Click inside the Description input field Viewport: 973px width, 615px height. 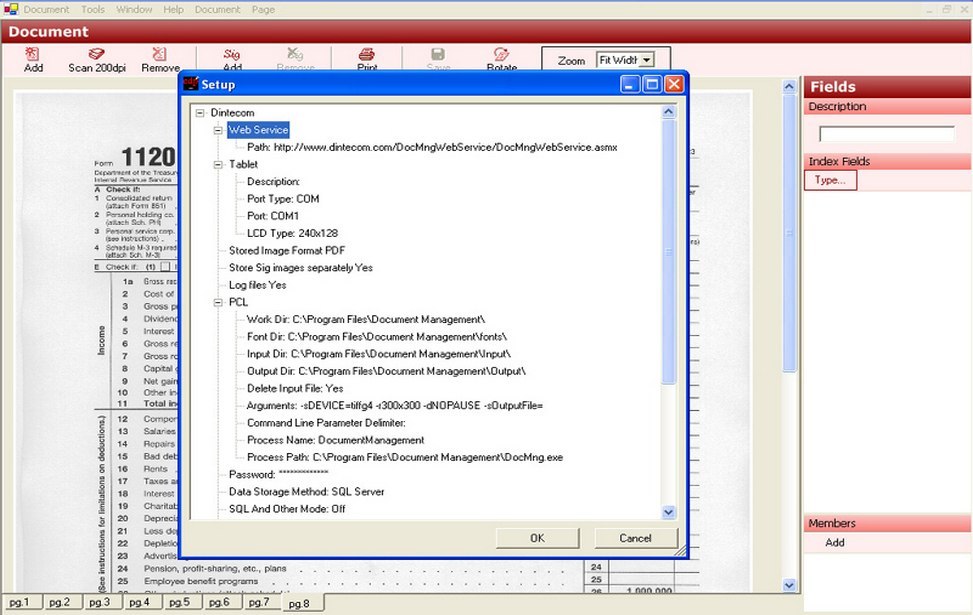[889, 131]
